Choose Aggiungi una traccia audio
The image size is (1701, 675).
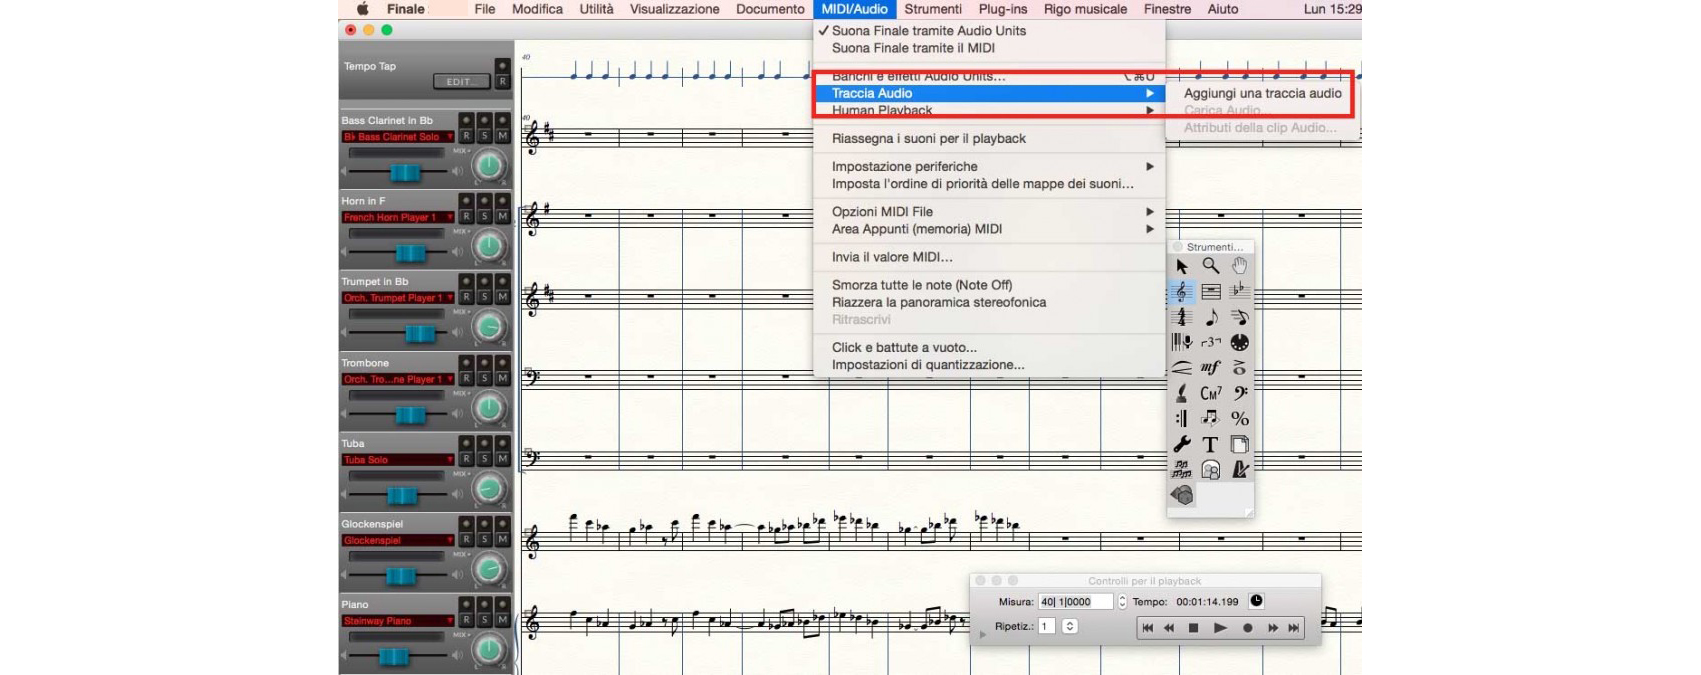coord(1262,93)
